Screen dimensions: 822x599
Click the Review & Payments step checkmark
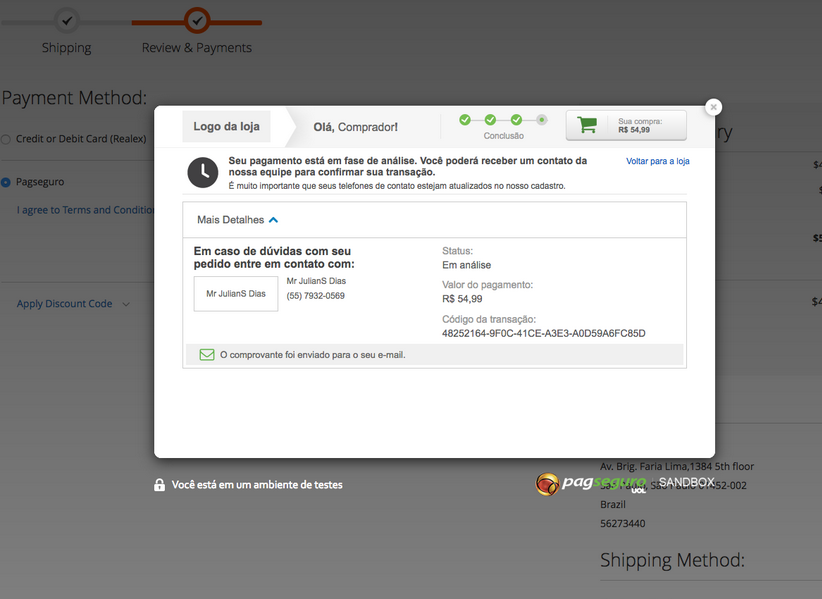tap(197, 21)
